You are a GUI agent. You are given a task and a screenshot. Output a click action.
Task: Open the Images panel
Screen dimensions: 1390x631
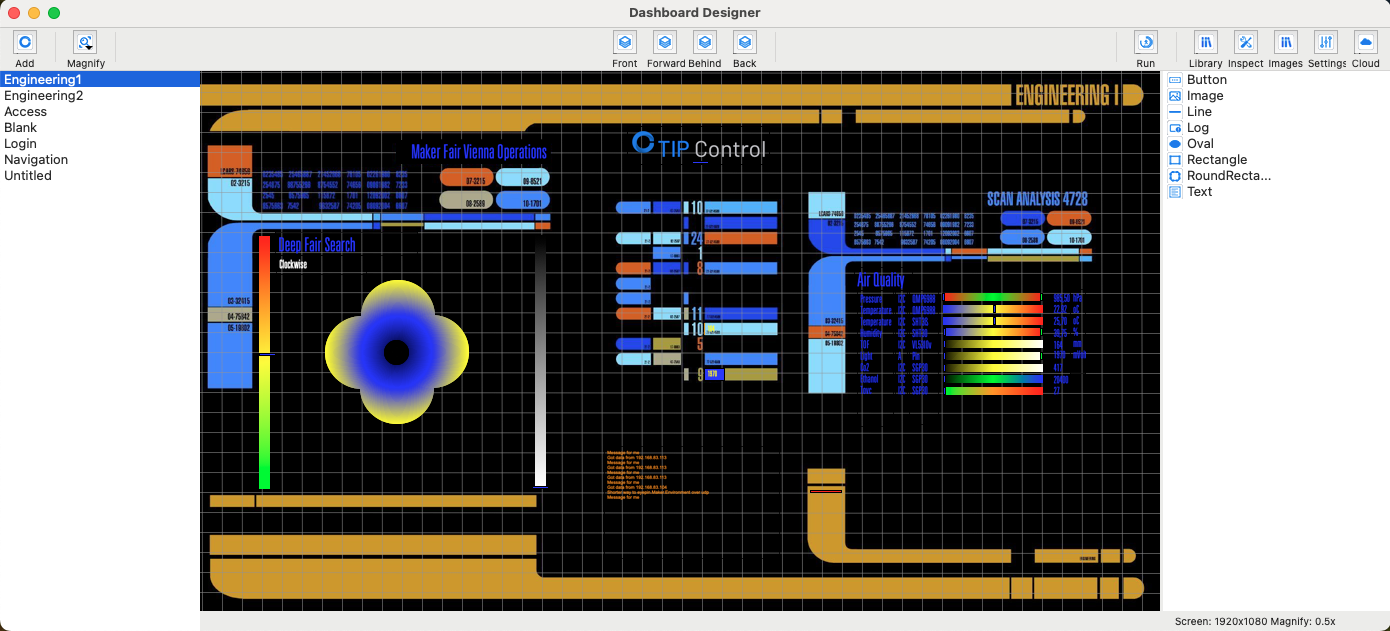1286,43
